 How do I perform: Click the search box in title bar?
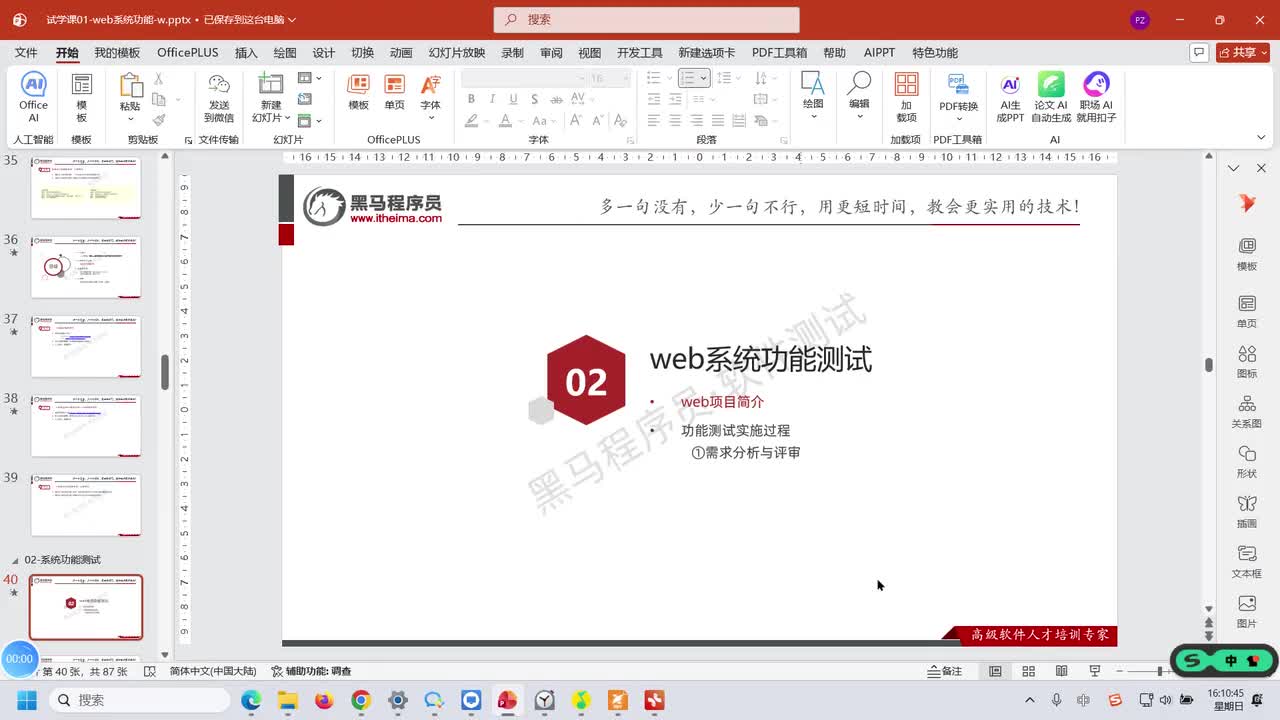[x=646, y=20]
